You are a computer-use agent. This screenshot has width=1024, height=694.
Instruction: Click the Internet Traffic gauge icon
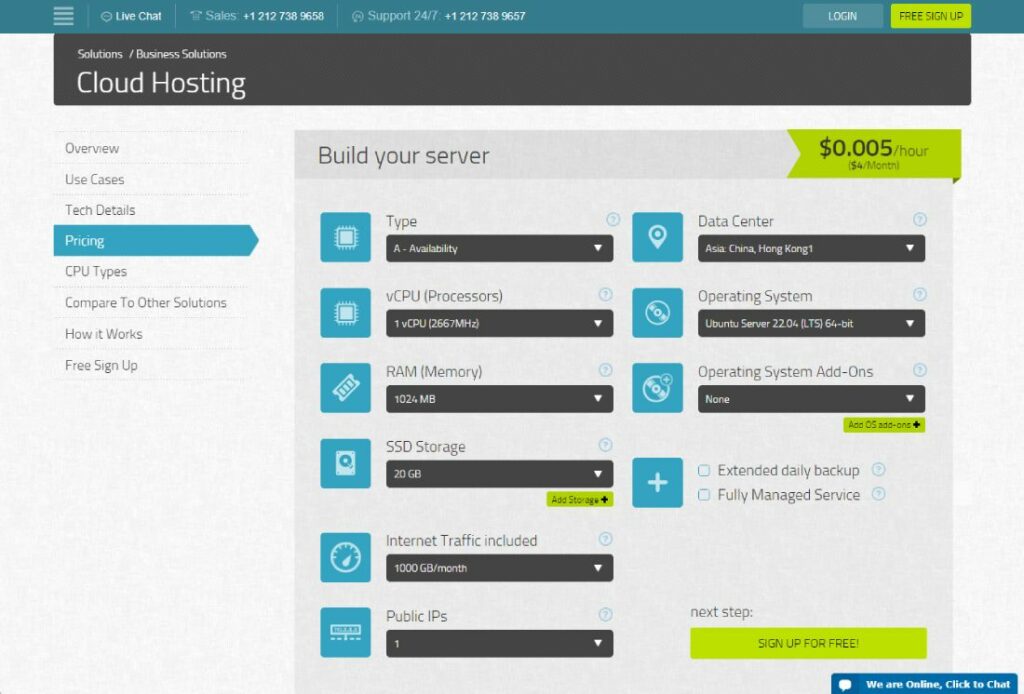pos(345,558)
